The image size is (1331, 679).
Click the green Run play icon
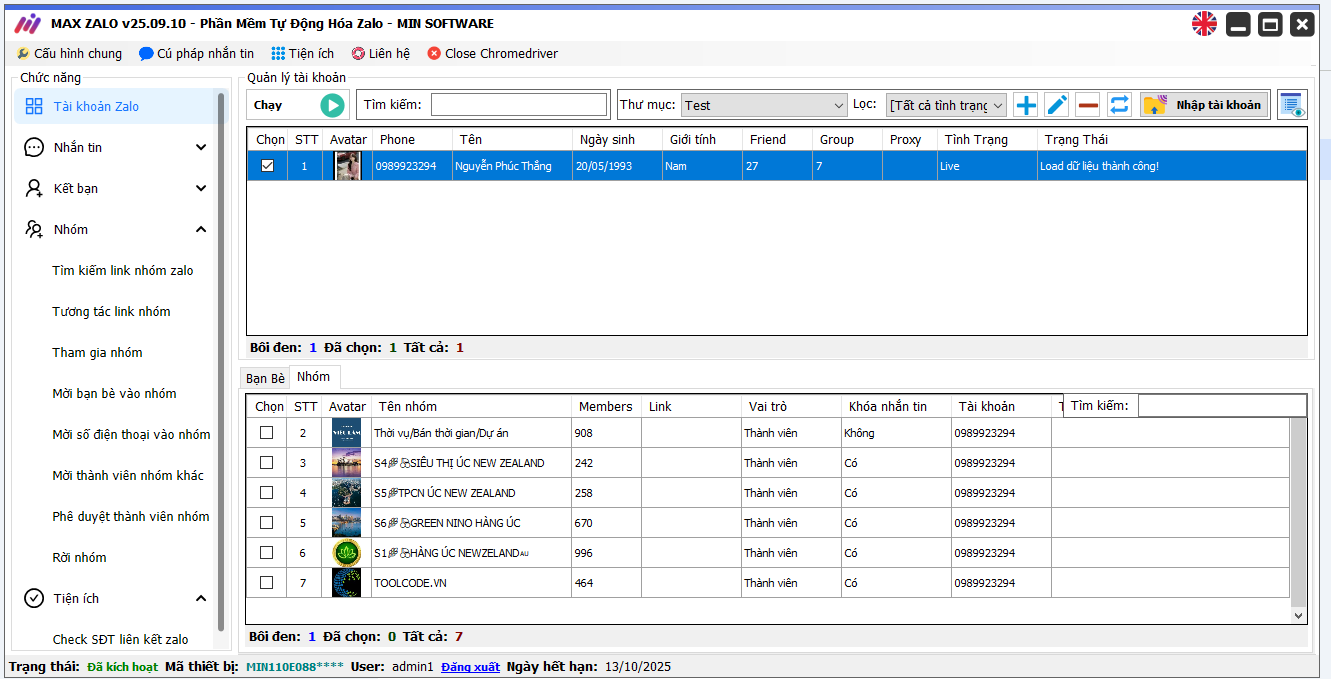coord(332,105)
